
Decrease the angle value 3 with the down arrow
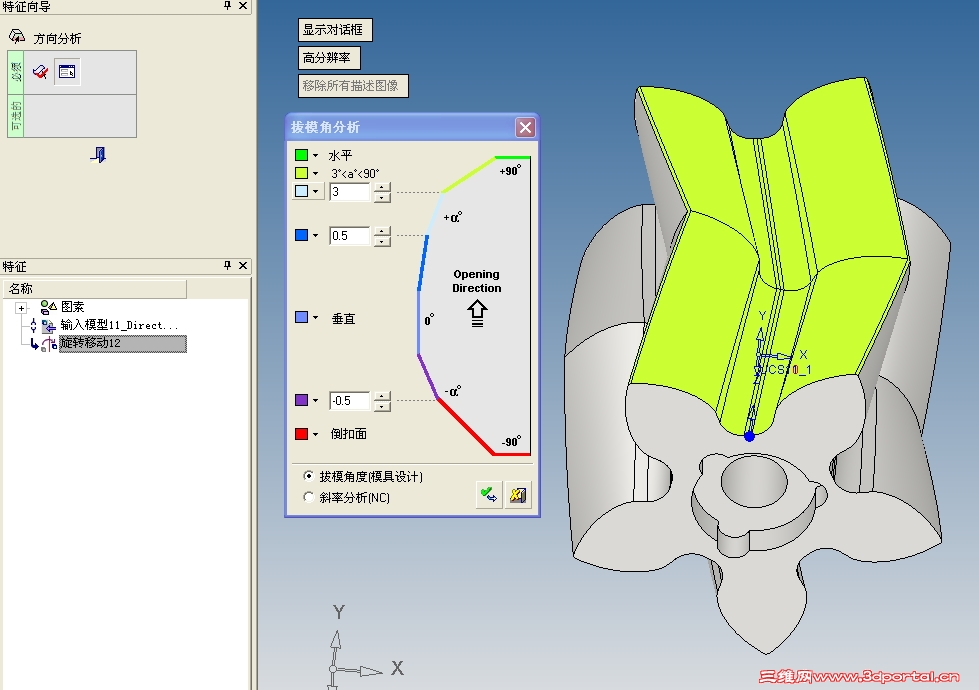click(382, 197)
